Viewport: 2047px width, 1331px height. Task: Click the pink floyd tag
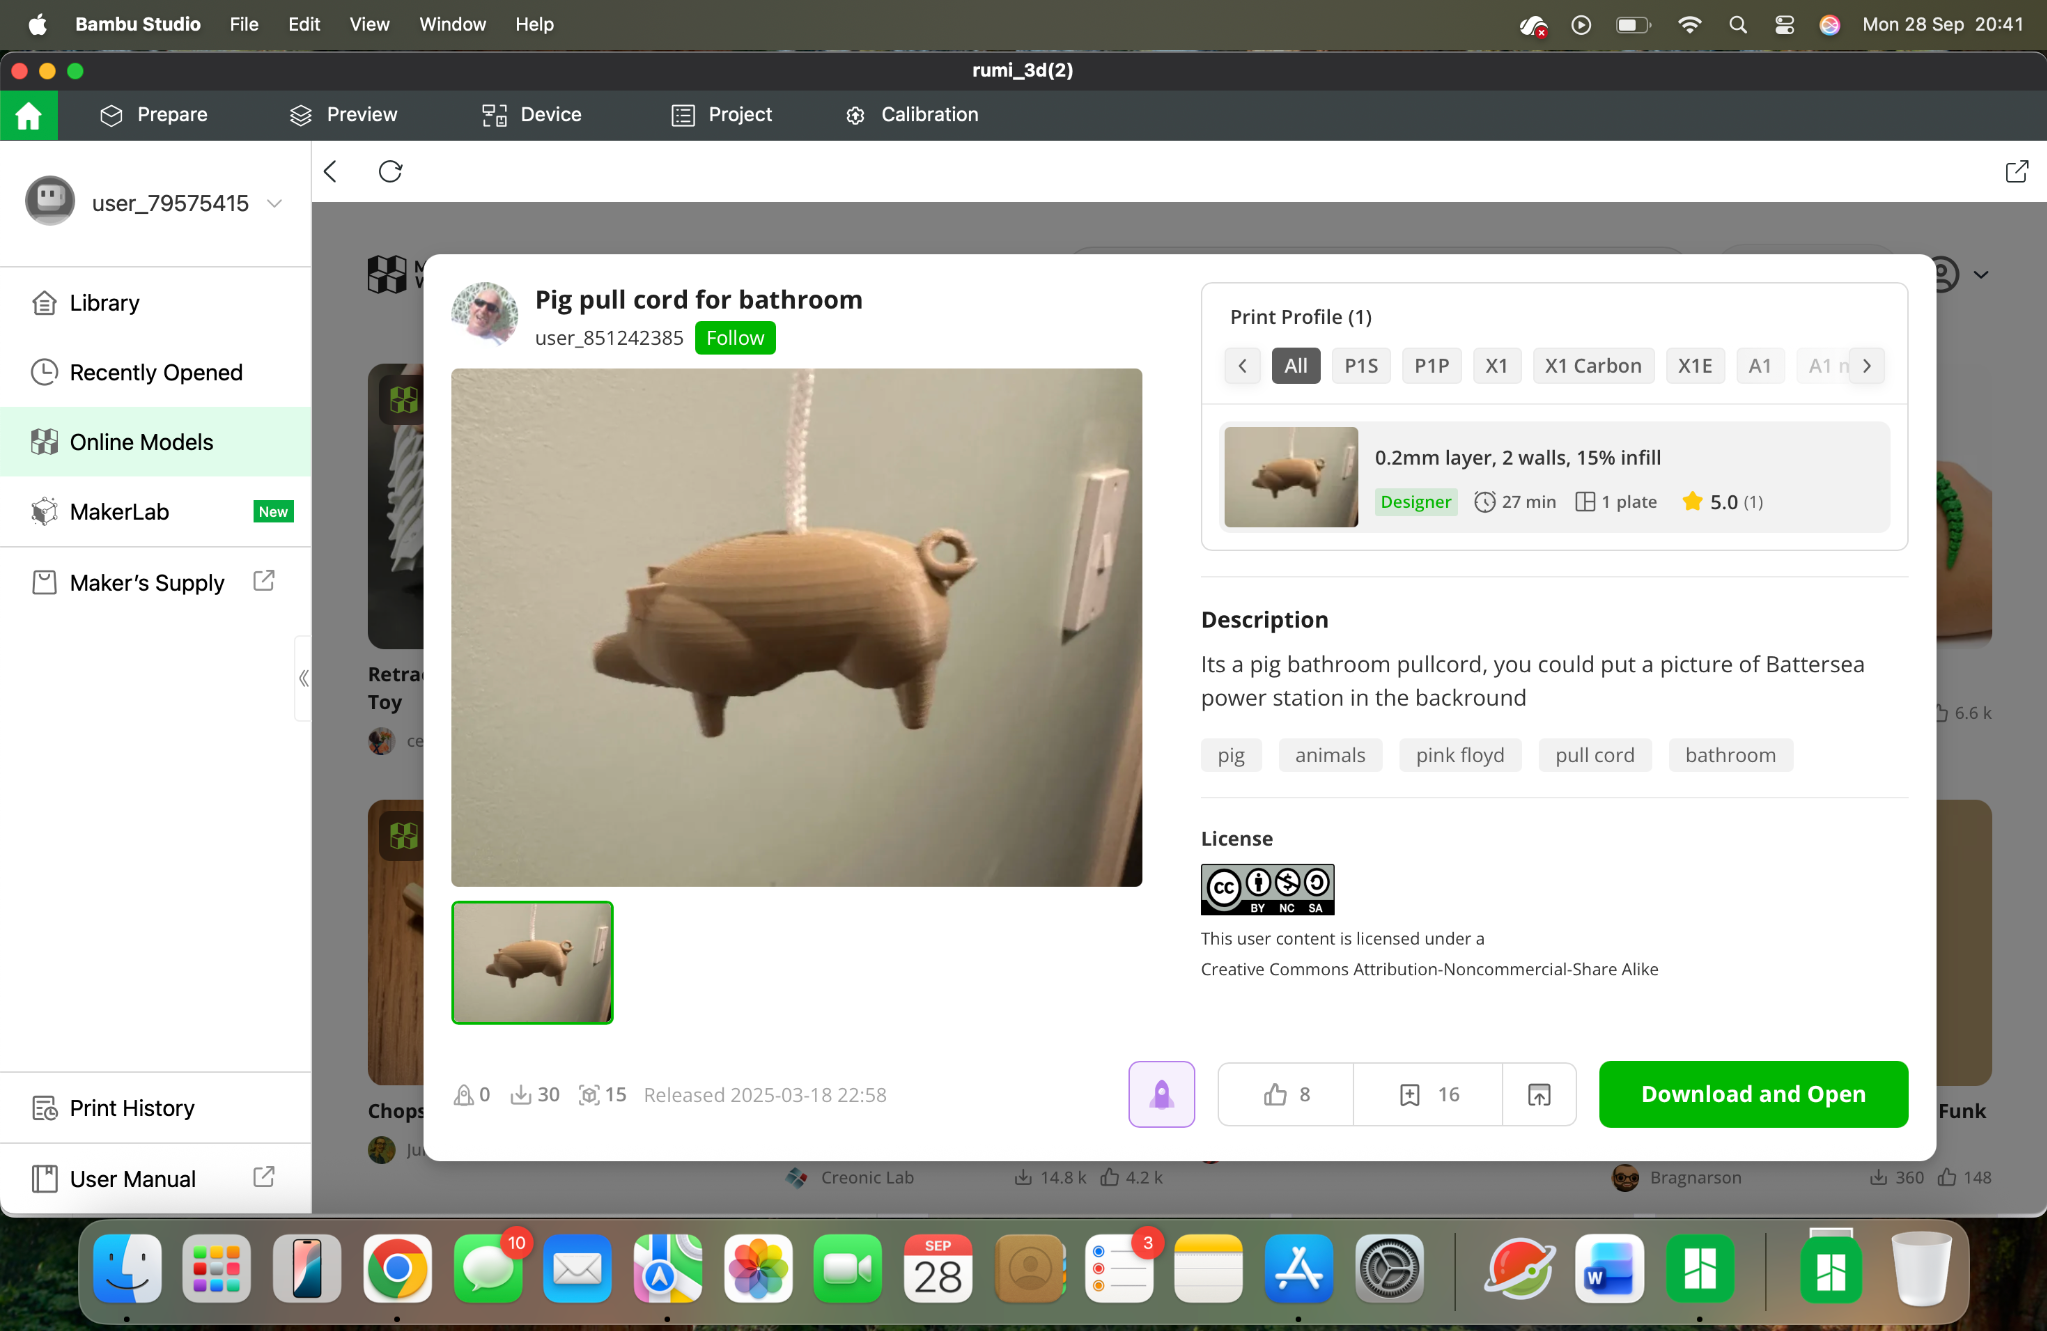click(1460, 755)
